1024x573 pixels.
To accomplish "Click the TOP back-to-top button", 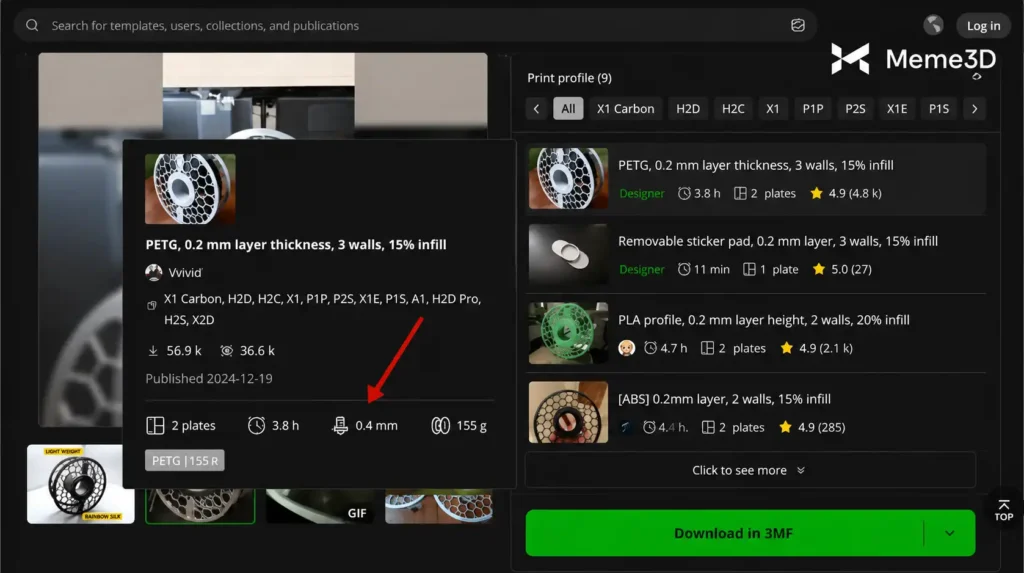I will [x=1004, y=510].
